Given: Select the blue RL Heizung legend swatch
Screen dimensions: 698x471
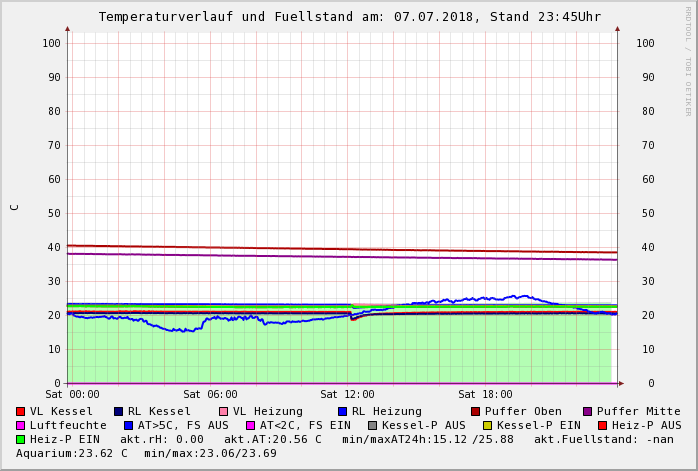Looking at the screenshot, I should pyautogui.click(x=342, y=411).
